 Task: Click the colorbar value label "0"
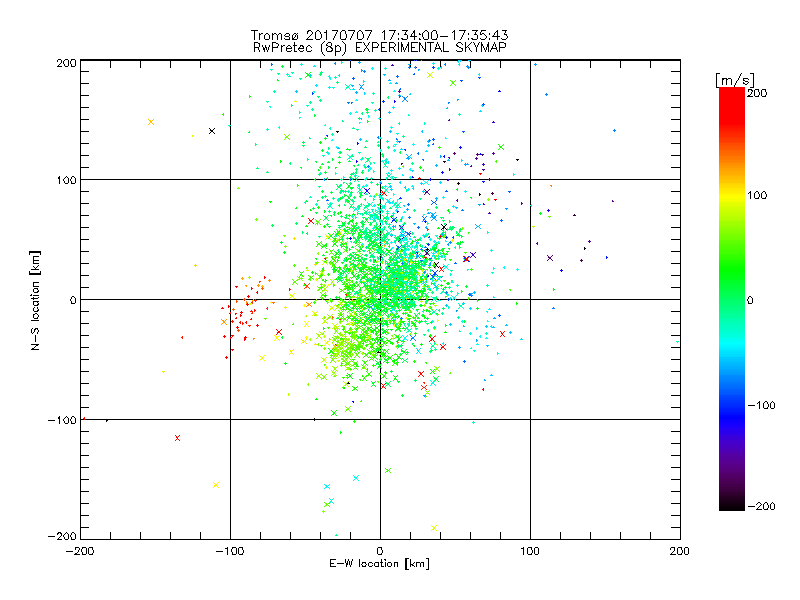750,300
